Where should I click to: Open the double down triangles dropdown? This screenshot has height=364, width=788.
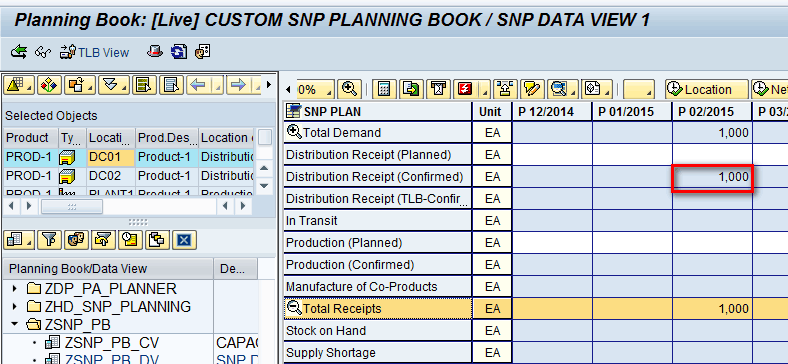click(114, 85)
